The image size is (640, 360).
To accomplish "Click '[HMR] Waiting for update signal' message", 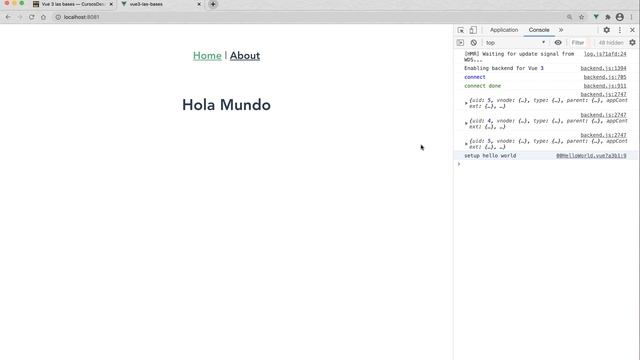I will (519, 57).
